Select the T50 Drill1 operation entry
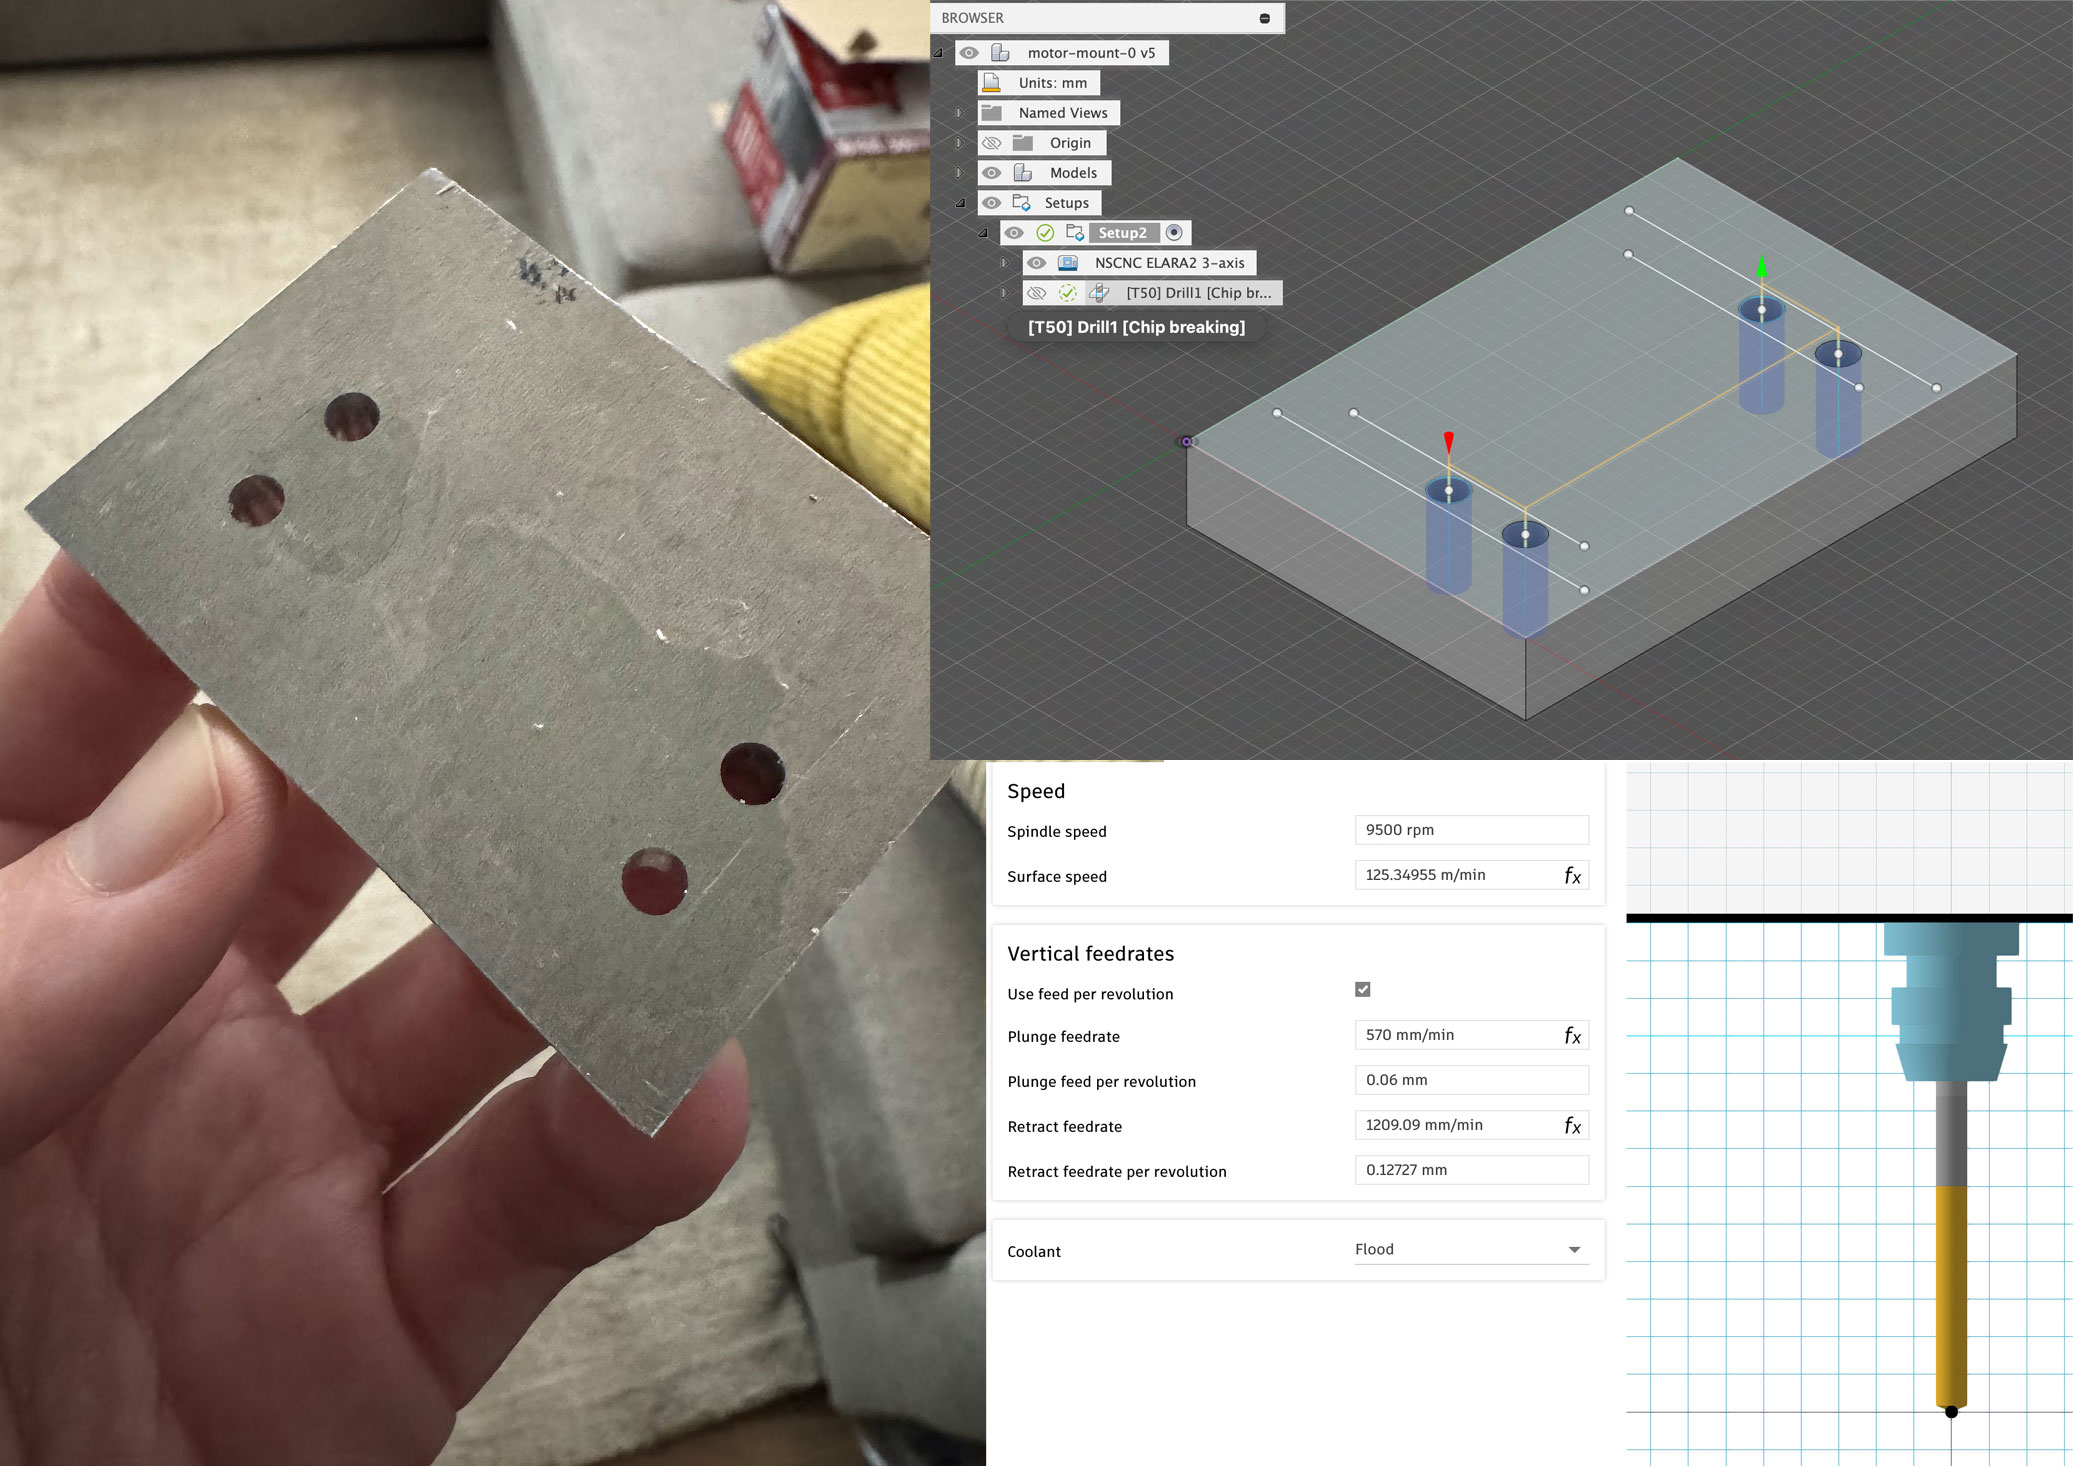2073x1467 pixels. (1198, 293)
